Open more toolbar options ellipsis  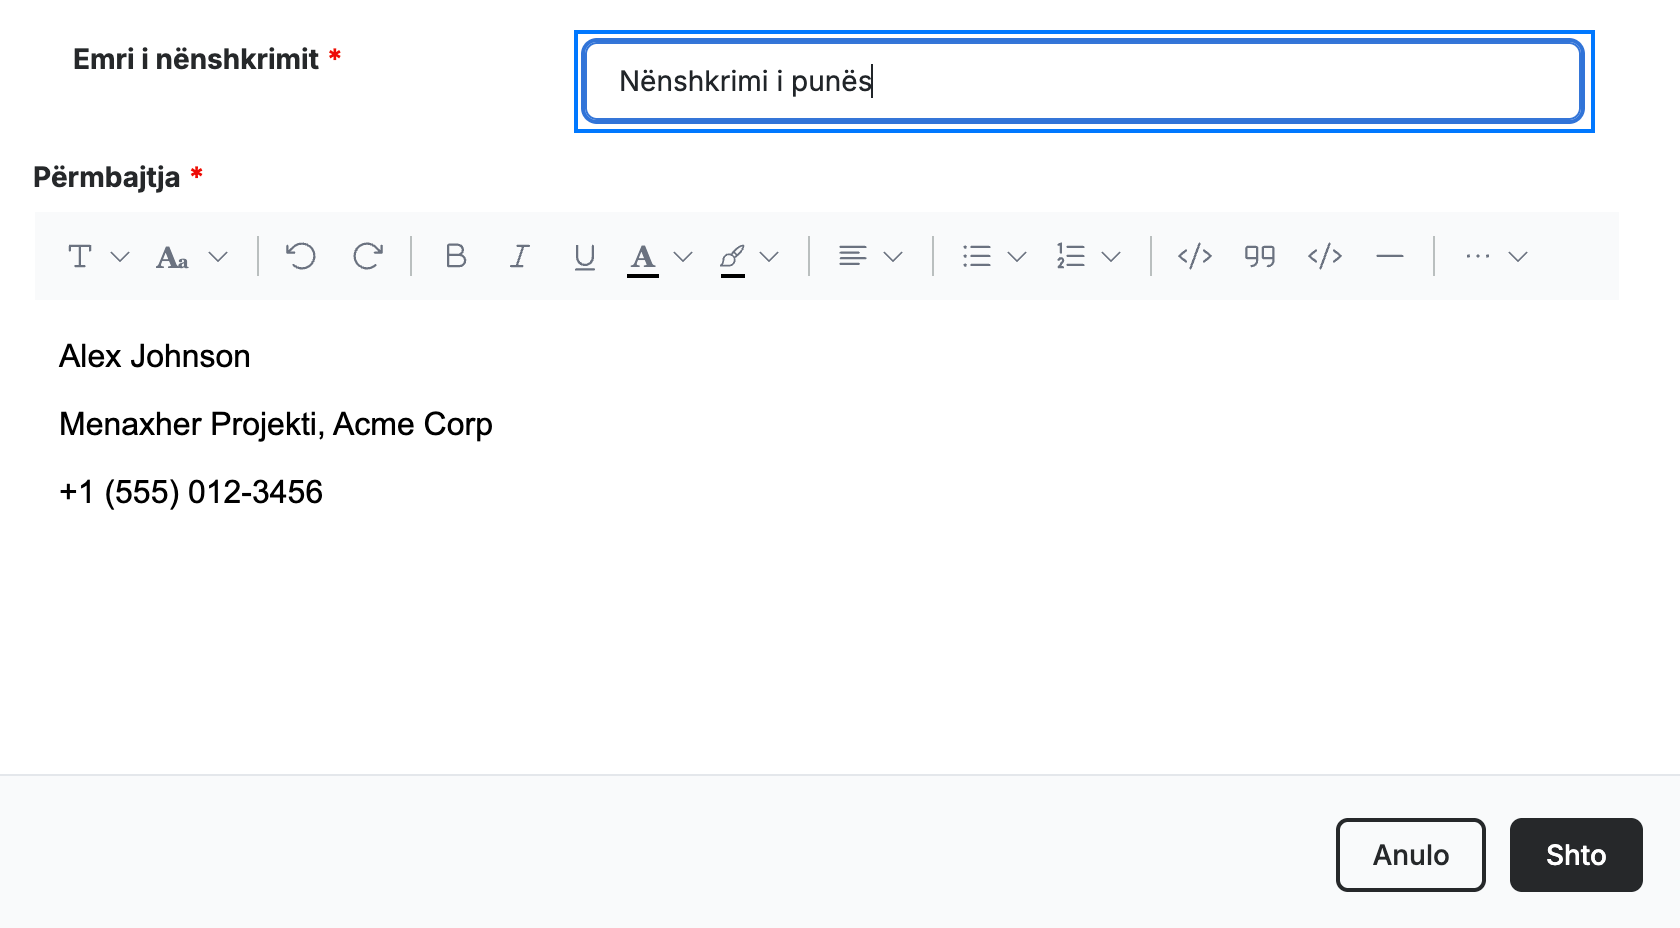[1478, 257]
